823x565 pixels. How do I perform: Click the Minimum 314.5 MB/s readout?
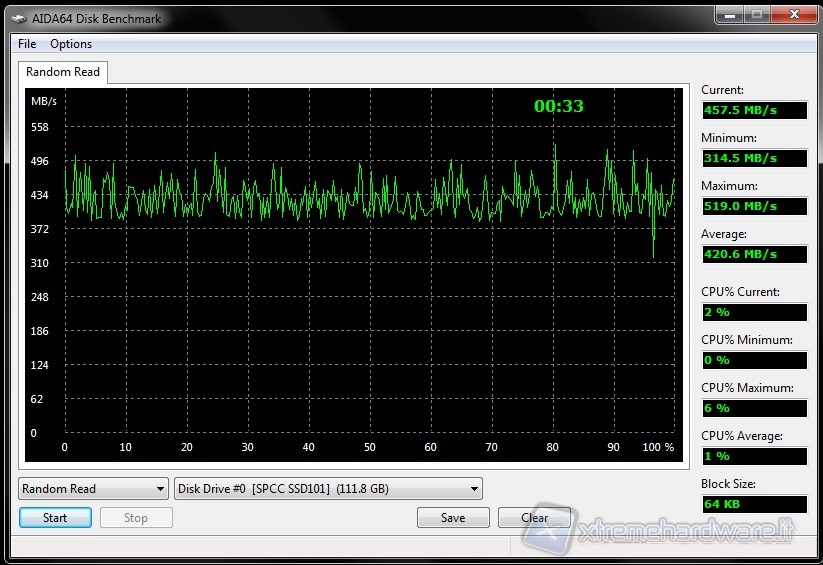(754, 158)
